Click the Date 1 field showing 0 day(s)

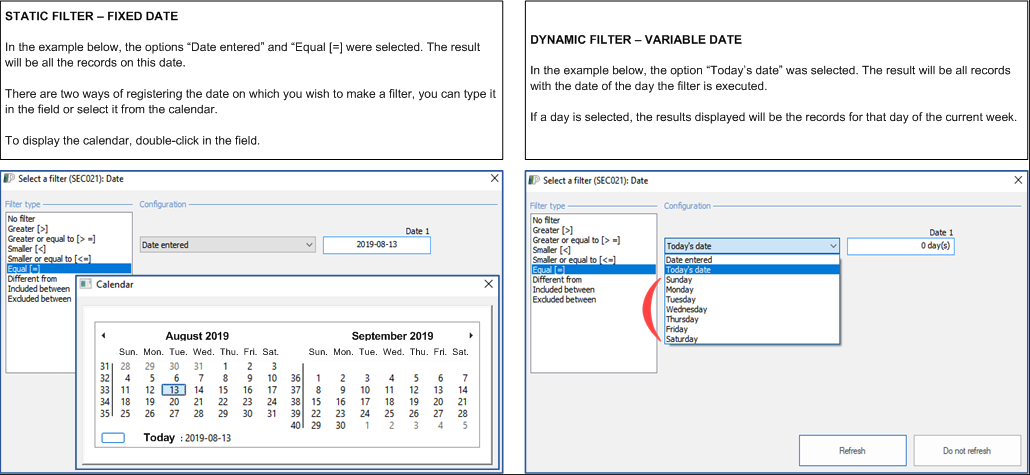tap(900, 246)
